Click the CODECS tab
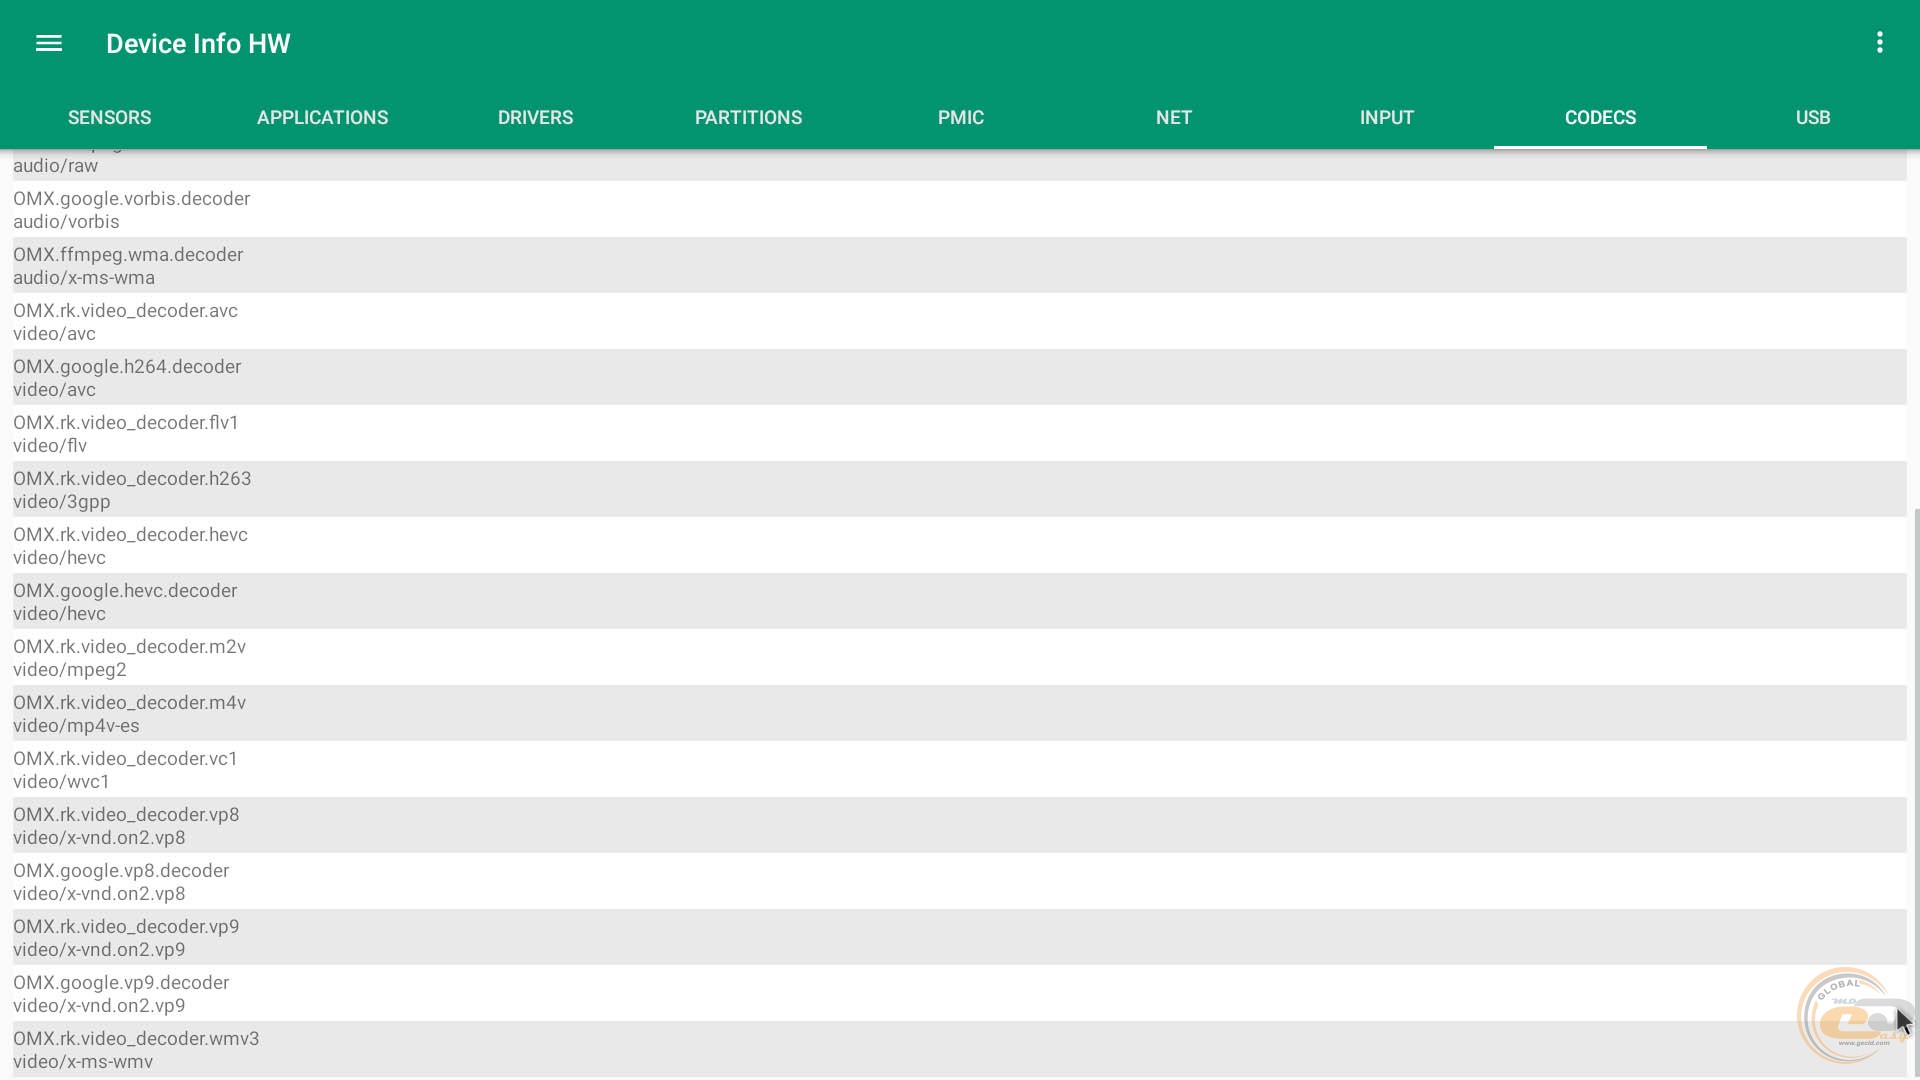The image size is (1920, 1080). click(x=1600, y=117)
